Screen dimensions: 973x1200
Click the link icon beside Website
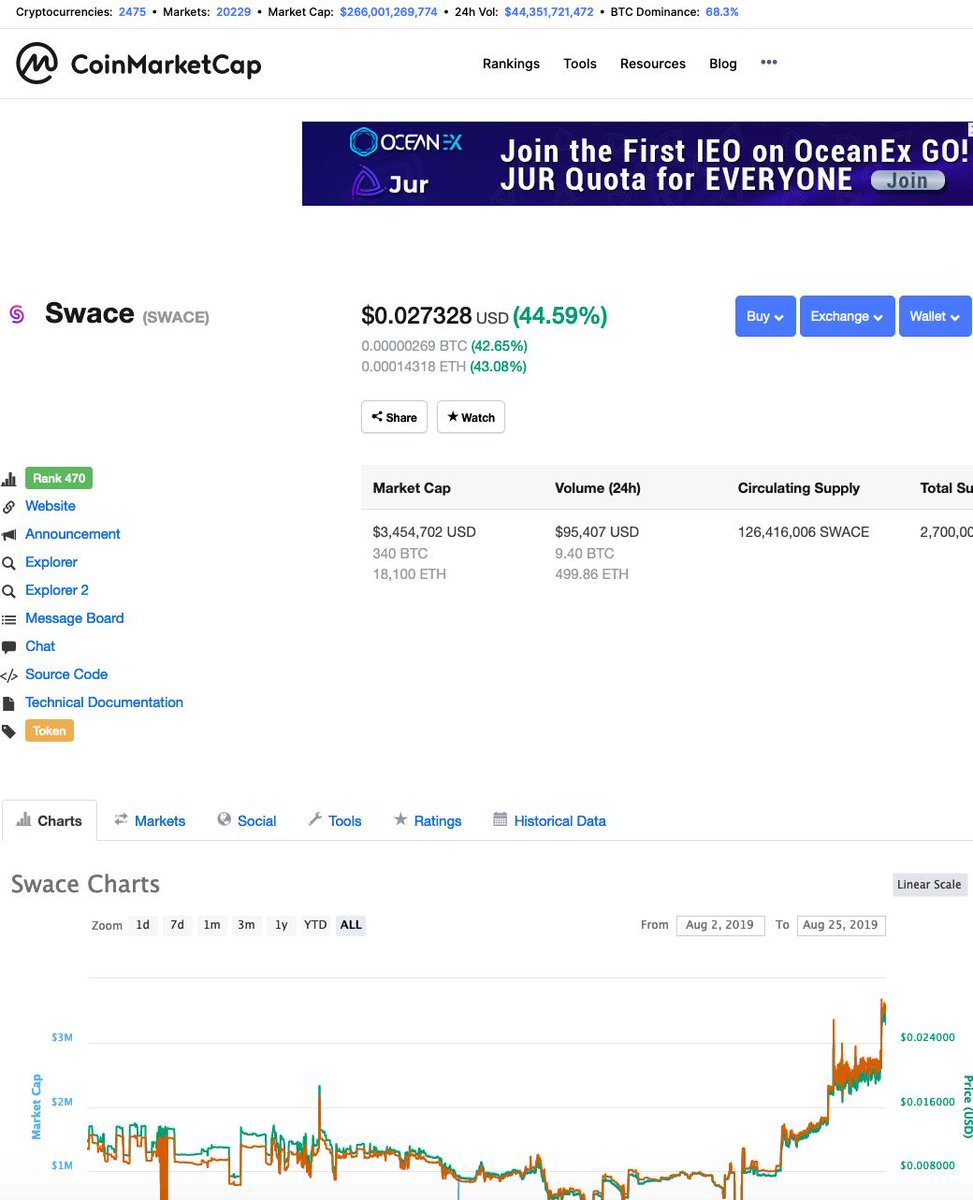tap(9, 507)
